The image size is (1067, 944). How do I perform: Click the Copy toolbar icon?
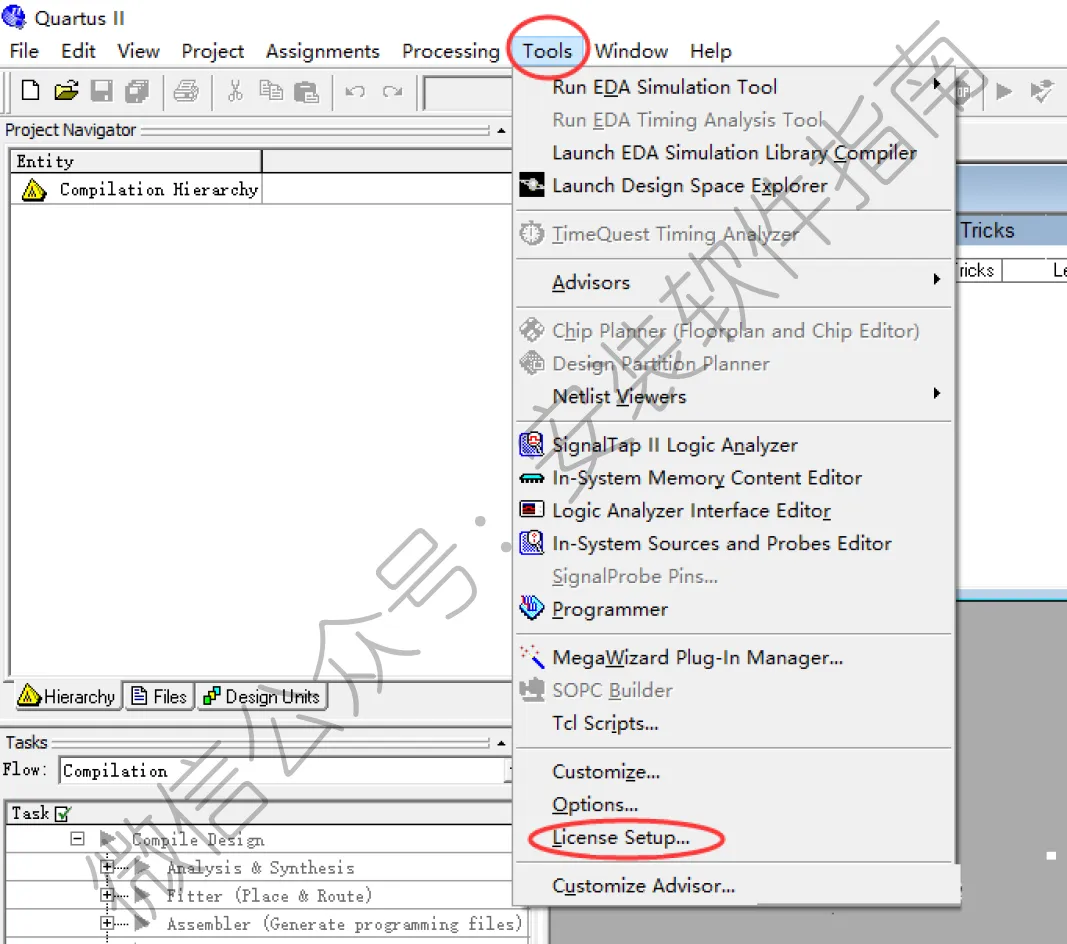coord(271,91)
